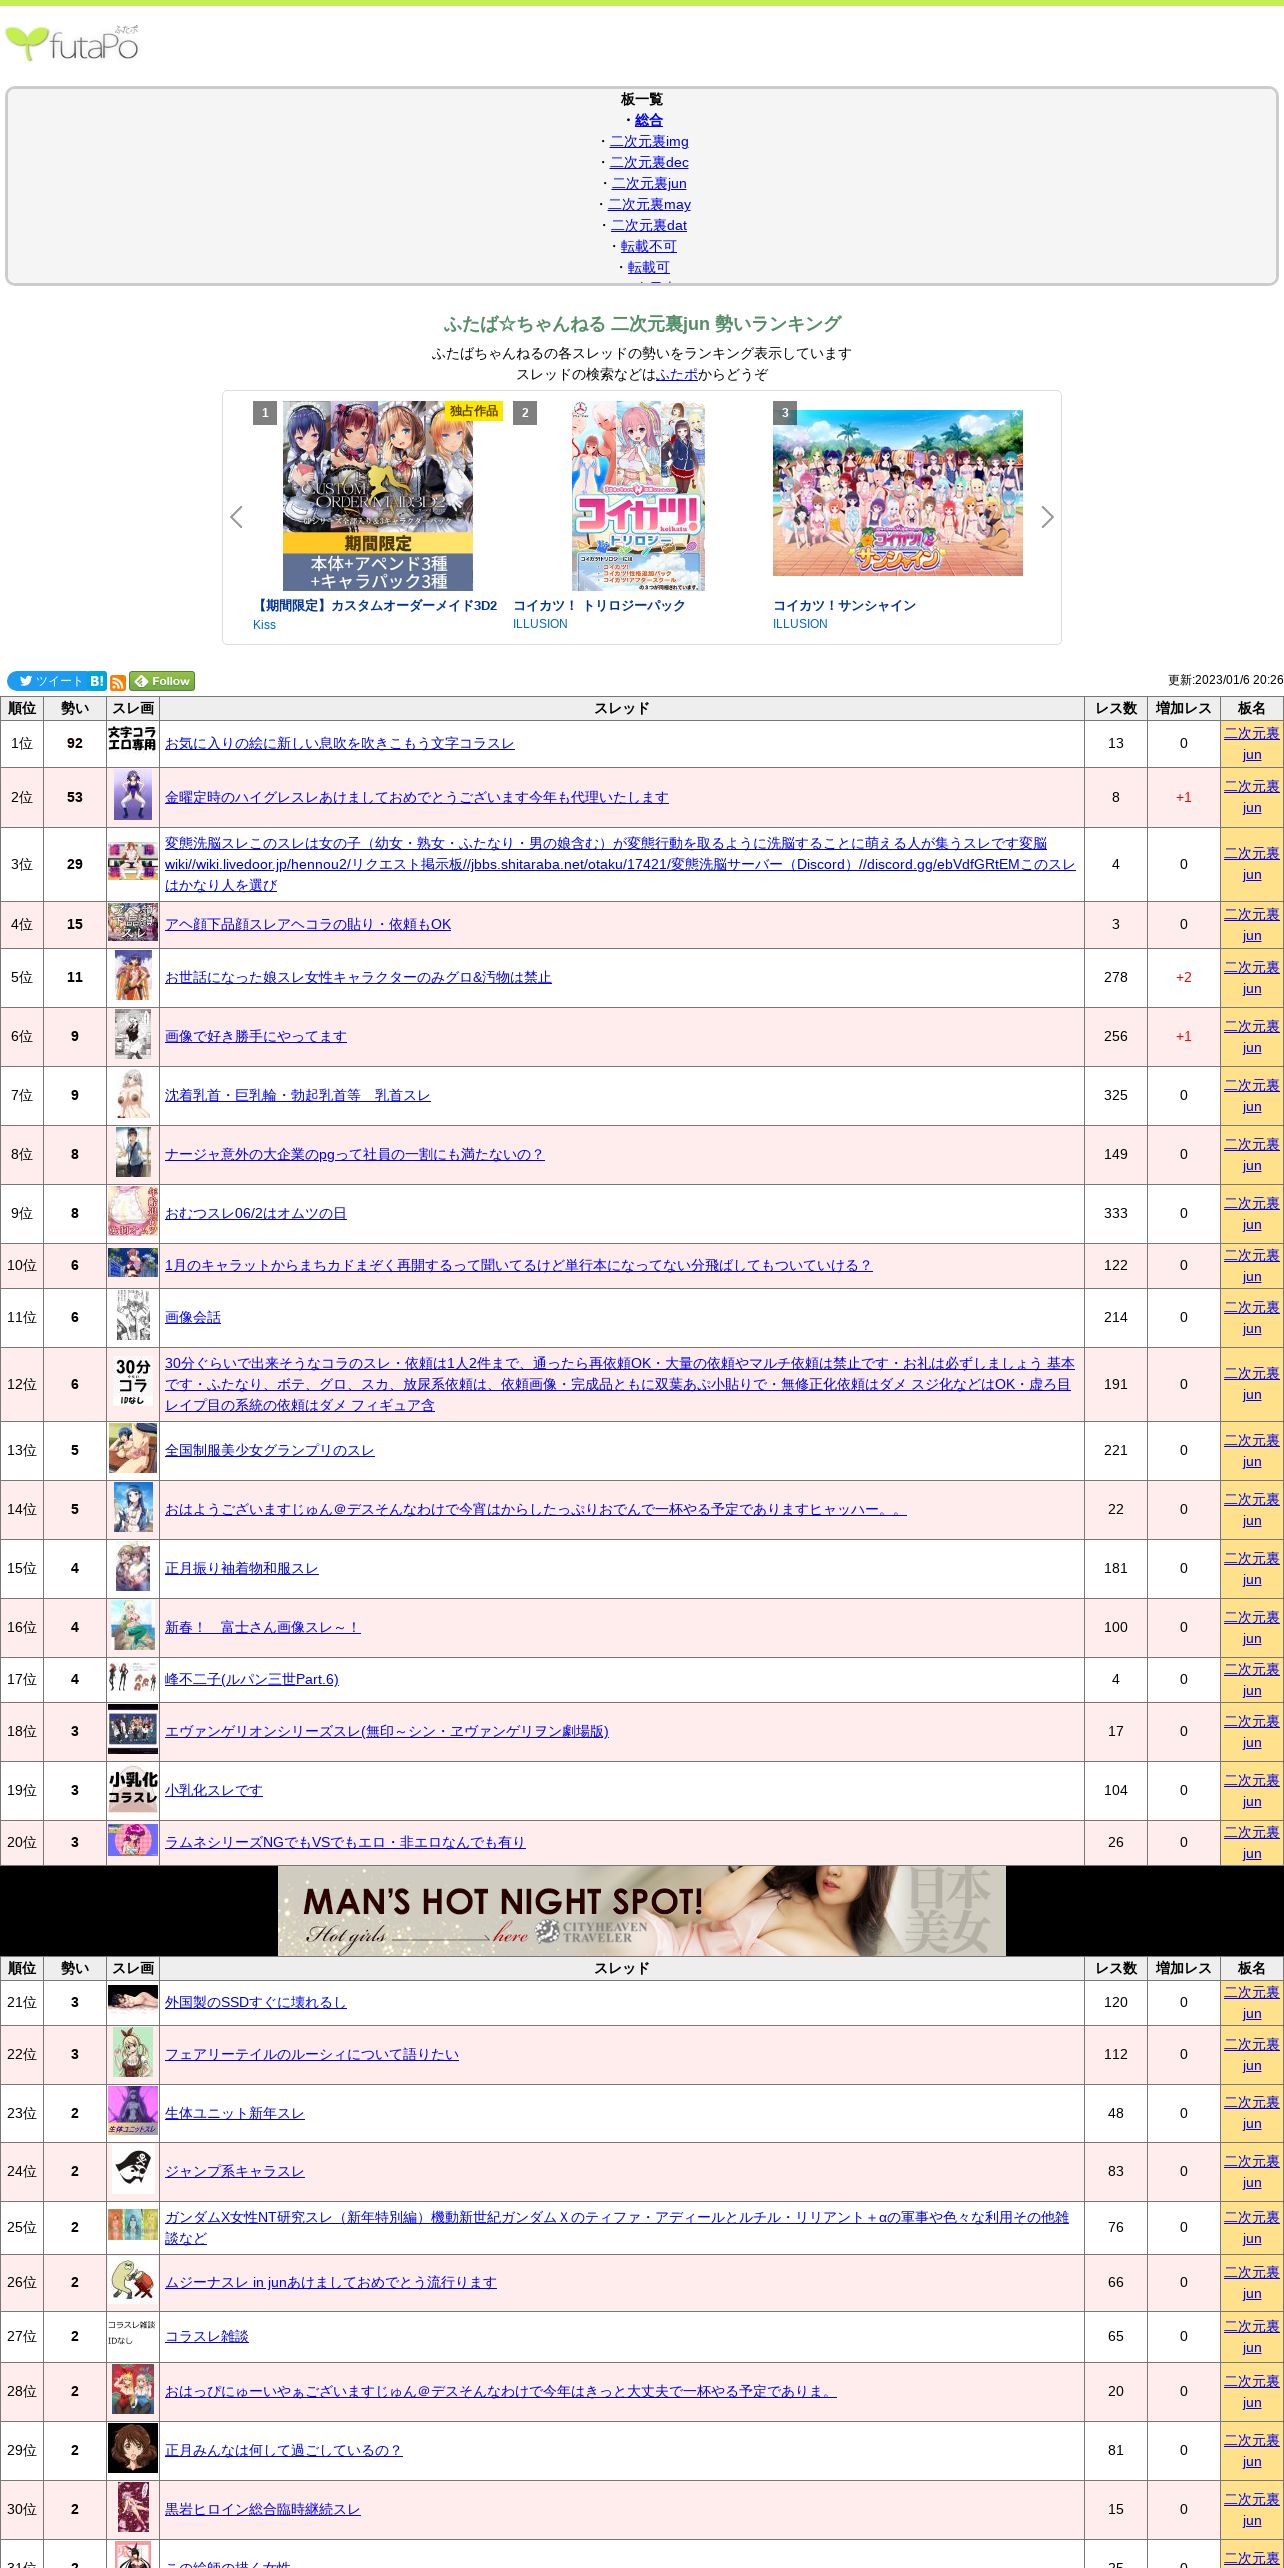
Task: Open the thread 金曜定時のハイグレスレ
Action: 417,797
